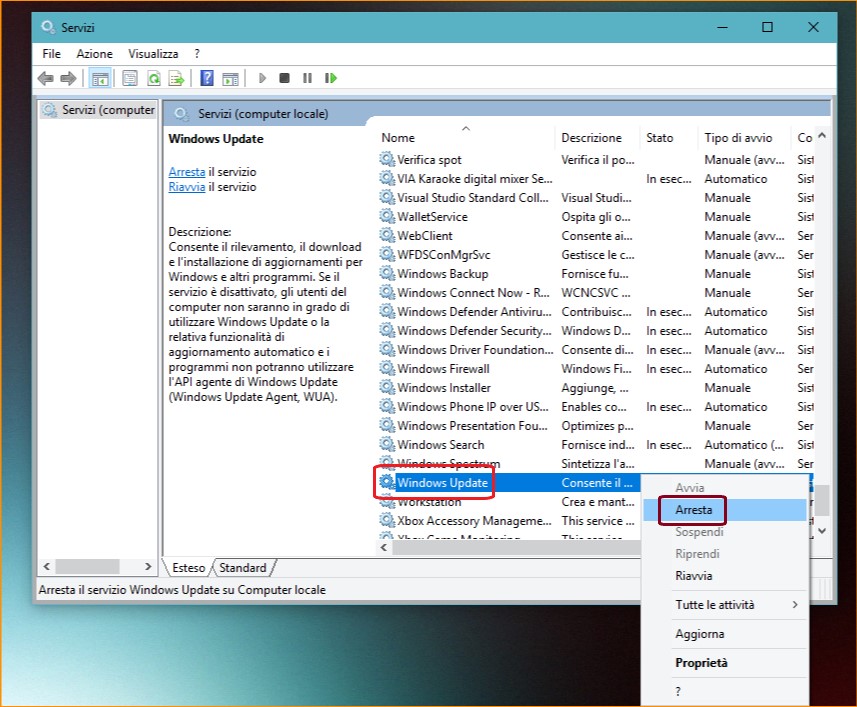Click the left tree pane scroll left arrow

point(46,566)
